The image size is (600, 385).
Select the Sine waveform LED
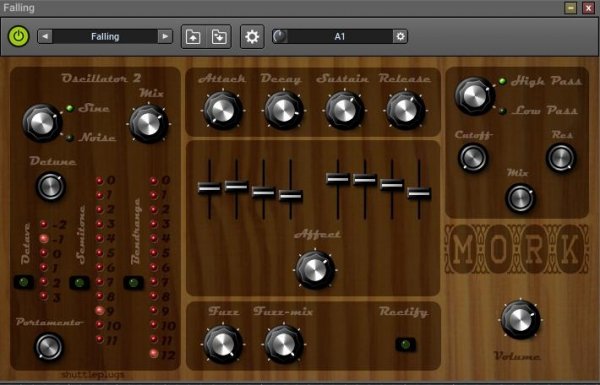(x=70, y=108)
